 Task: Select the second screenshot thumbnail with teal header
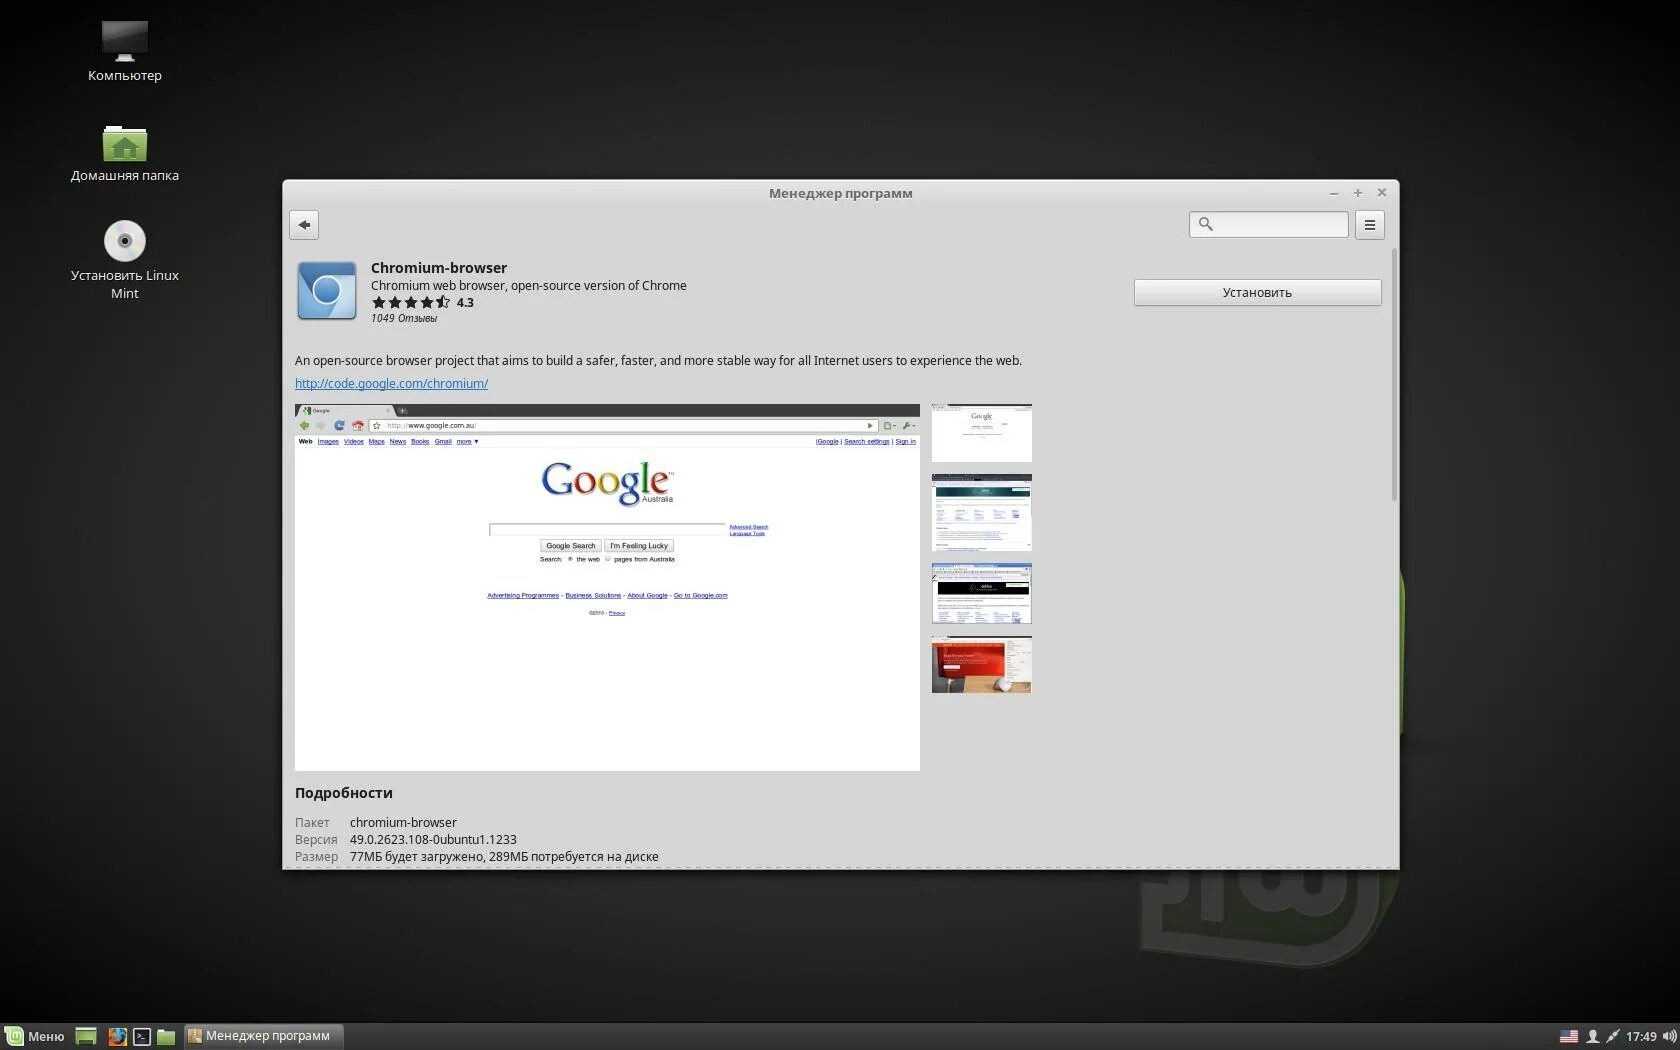(x=982, y=512)
